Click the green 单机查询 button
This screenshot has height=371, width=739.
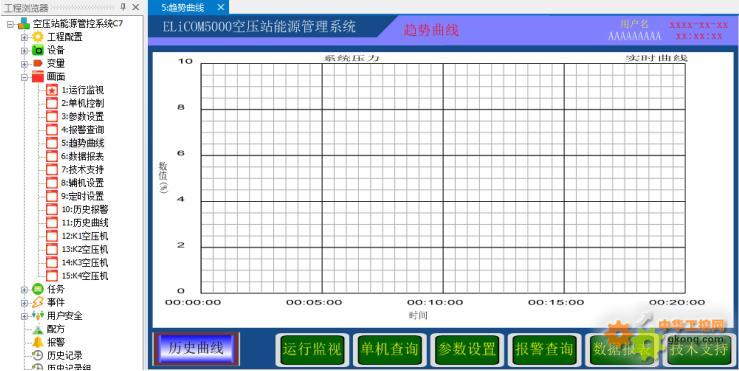(x=389, y=349)
